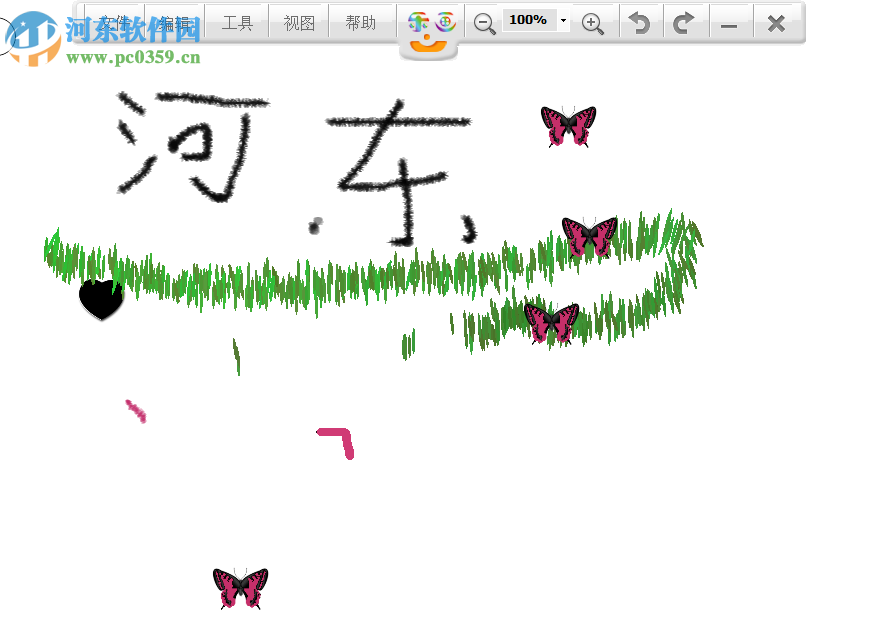
Task: Close the drawing application
Action: click(776, 23)
